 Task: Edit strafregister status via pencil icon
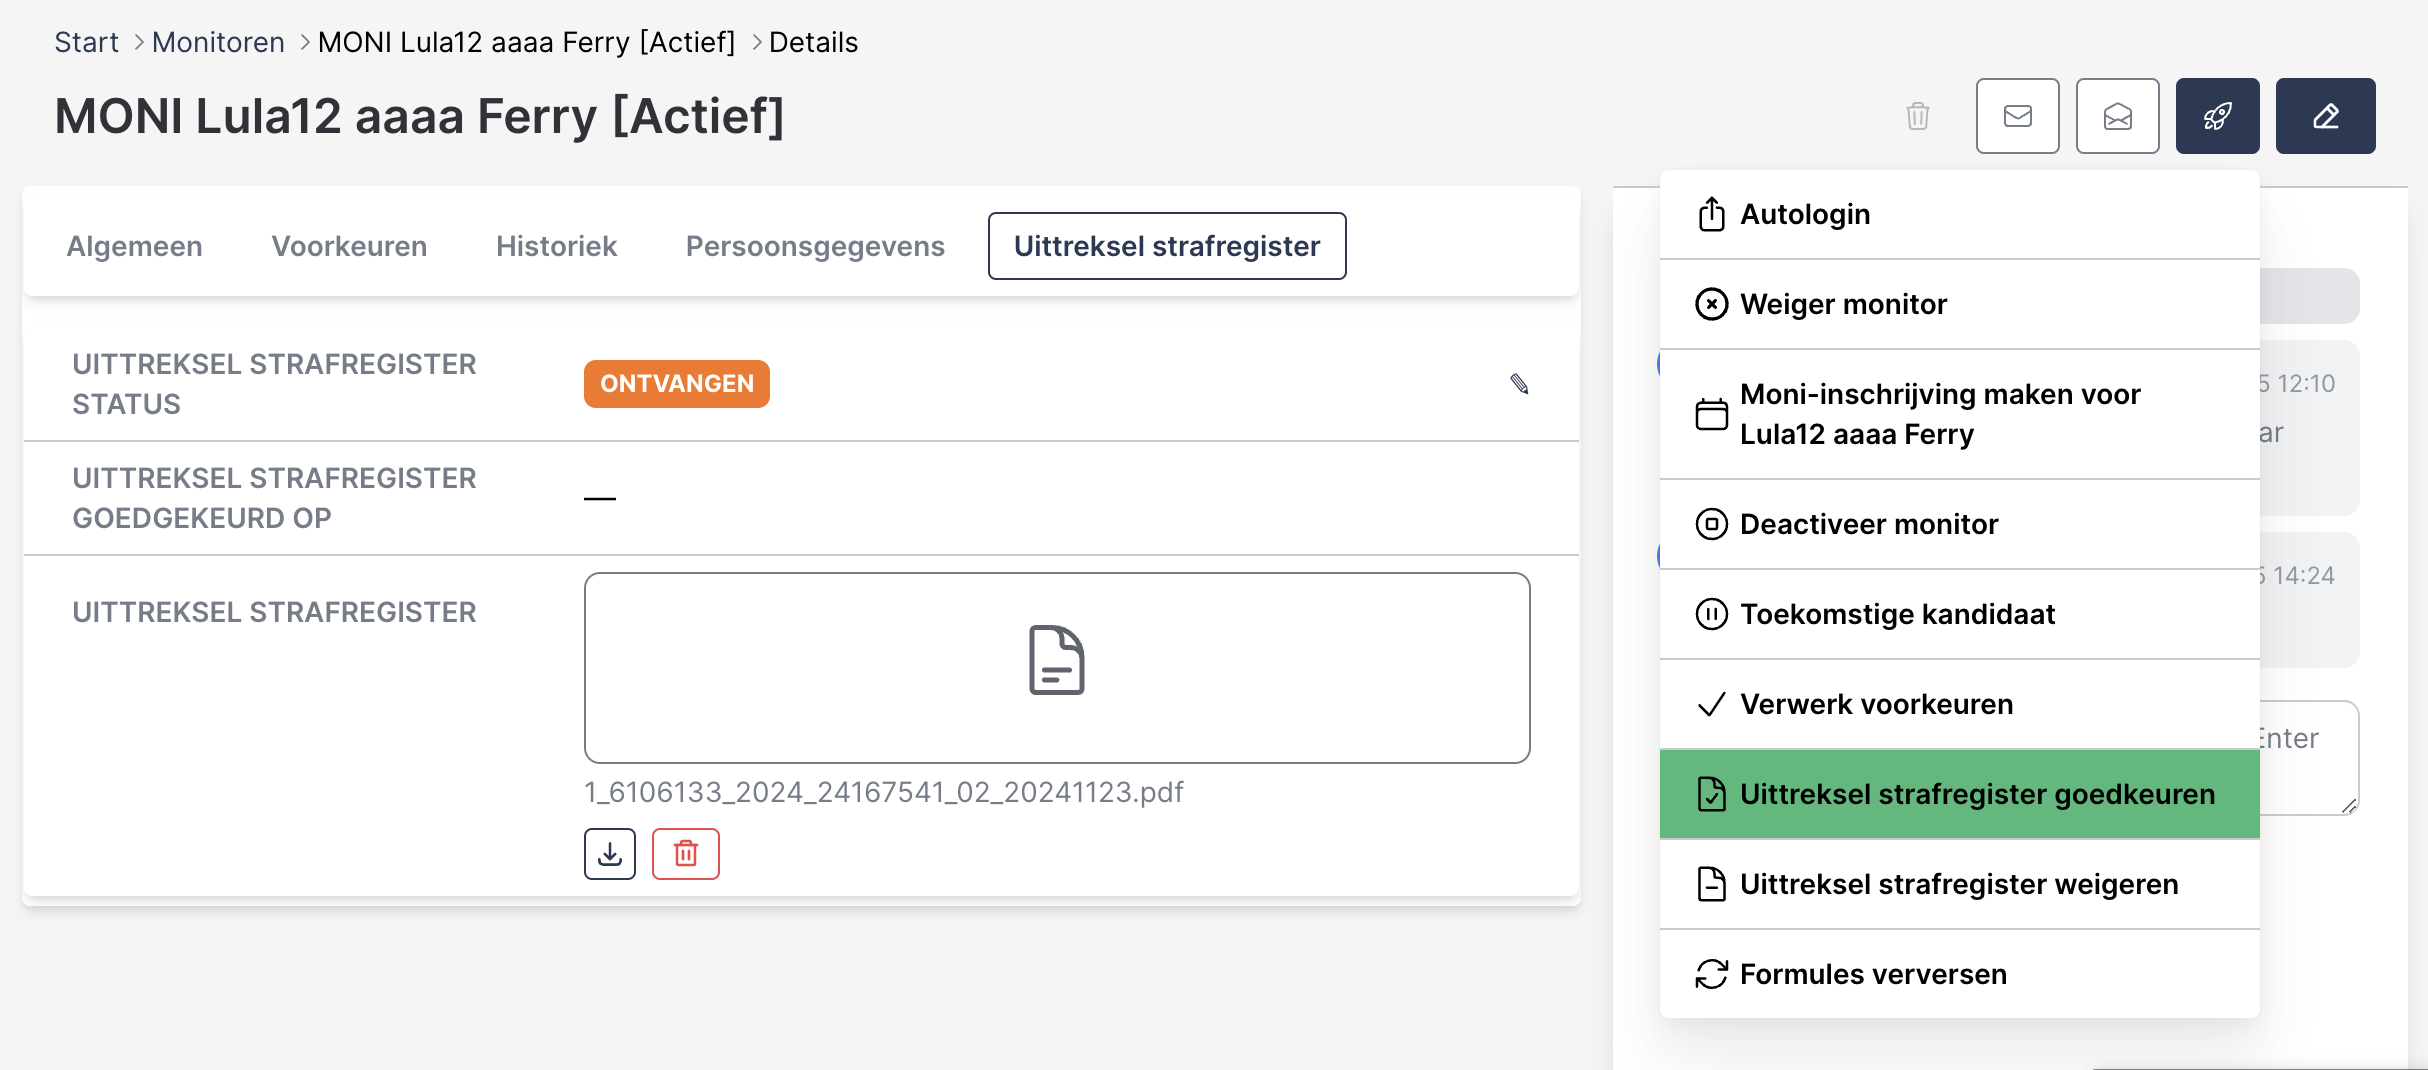pyautogui.click(x=1519, y=384)
